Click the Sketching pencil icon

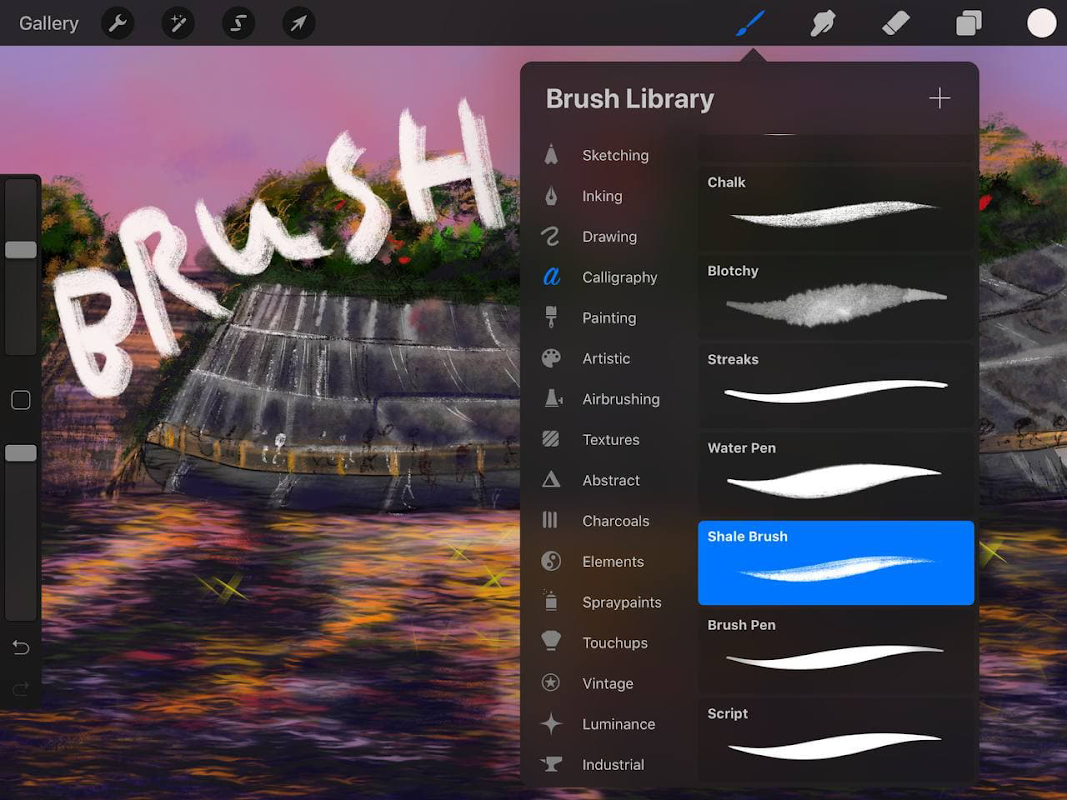click(551, 154)
